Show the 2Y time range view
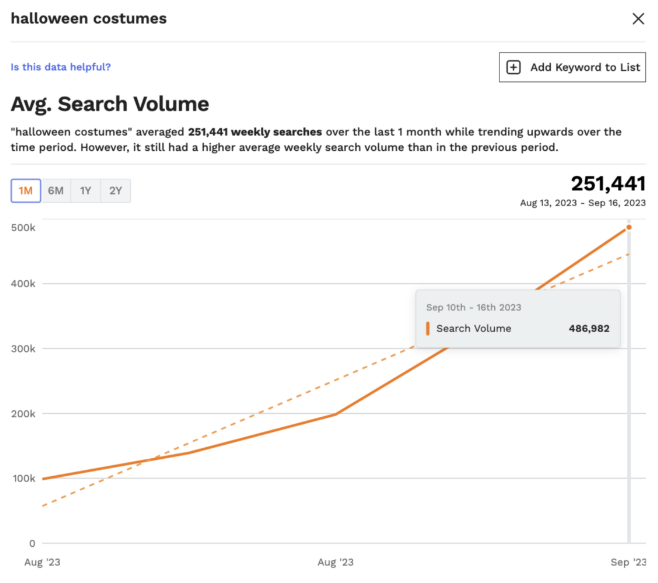This screenshot has width=658, height=583. 116,190
